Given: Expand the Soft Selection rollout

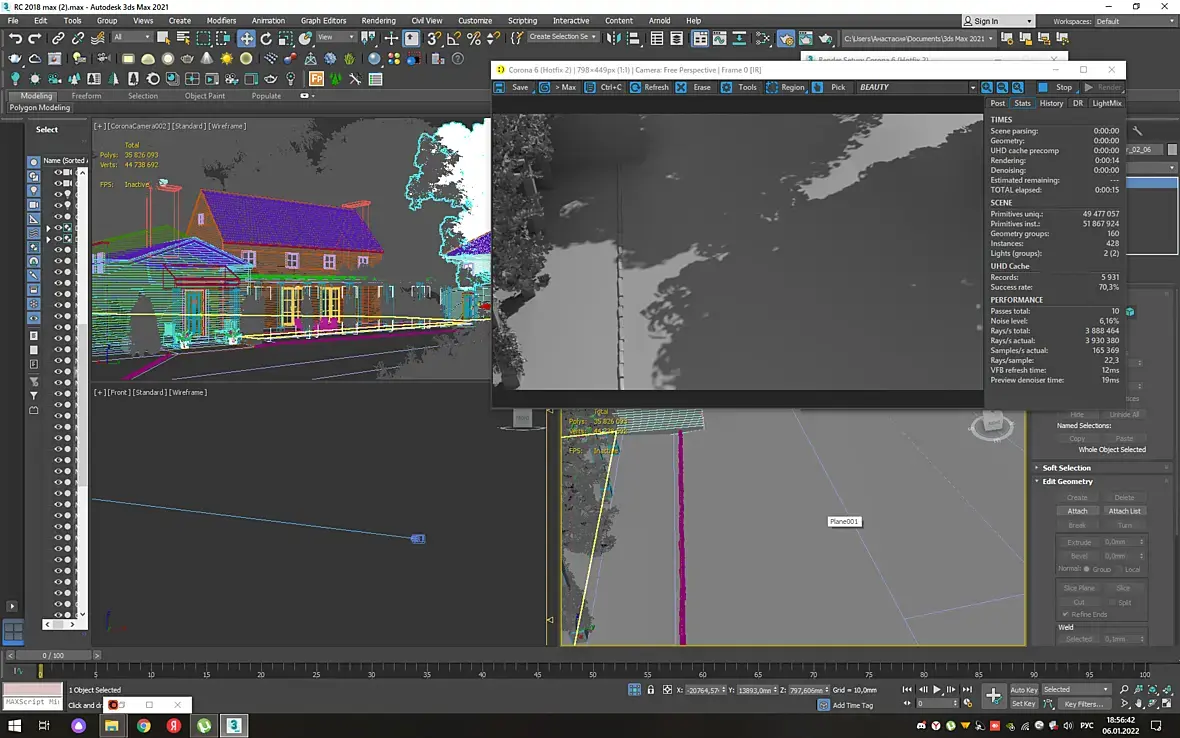Looking at the screenshot, I should pos(1066,468).
